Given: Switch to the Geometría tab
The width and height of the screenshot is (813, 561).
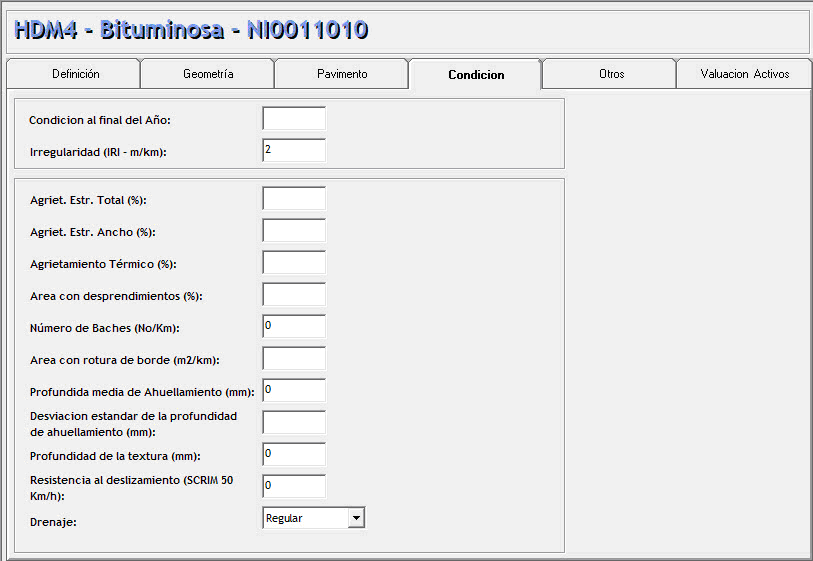Looking at the screenshot, I should pos(208,74).
